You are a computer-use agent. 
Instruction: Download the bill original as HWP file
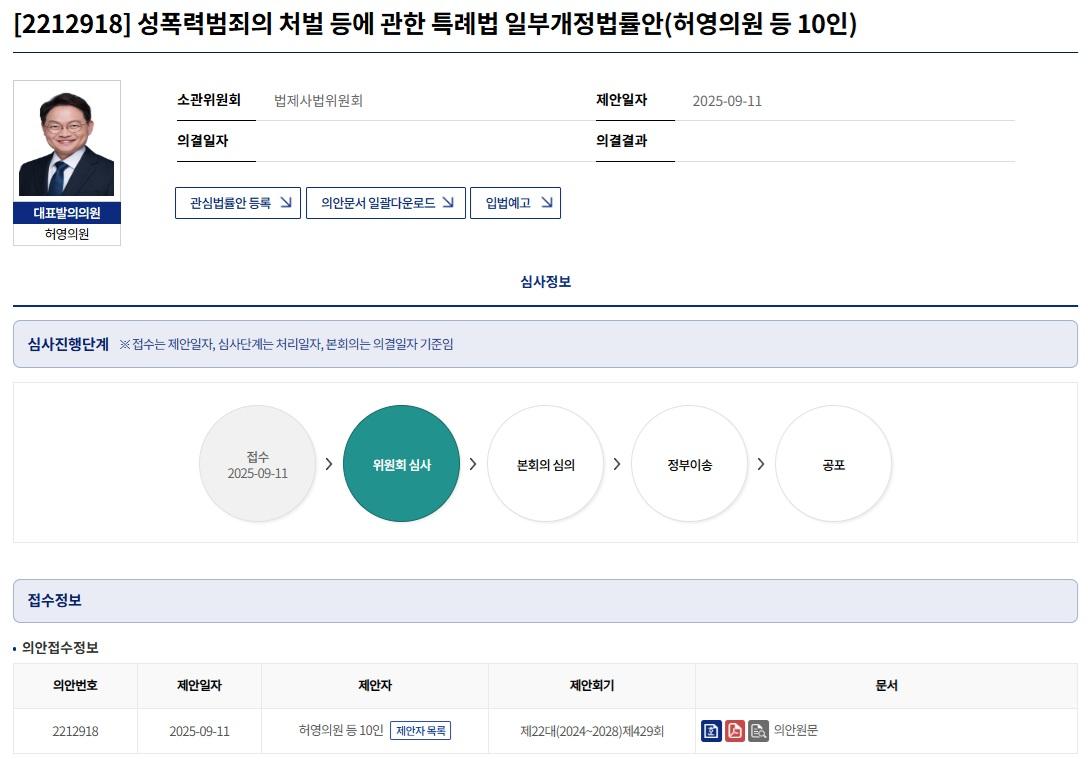711,731
